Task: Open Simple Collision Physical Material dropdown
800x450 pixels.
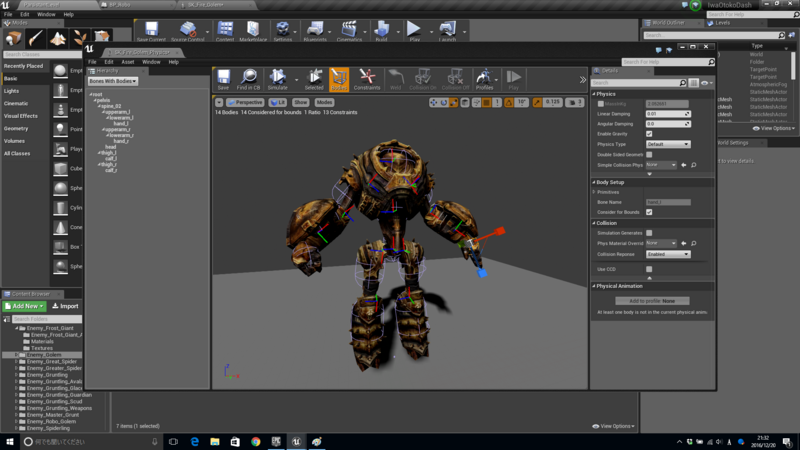Action: click(661, 165)
